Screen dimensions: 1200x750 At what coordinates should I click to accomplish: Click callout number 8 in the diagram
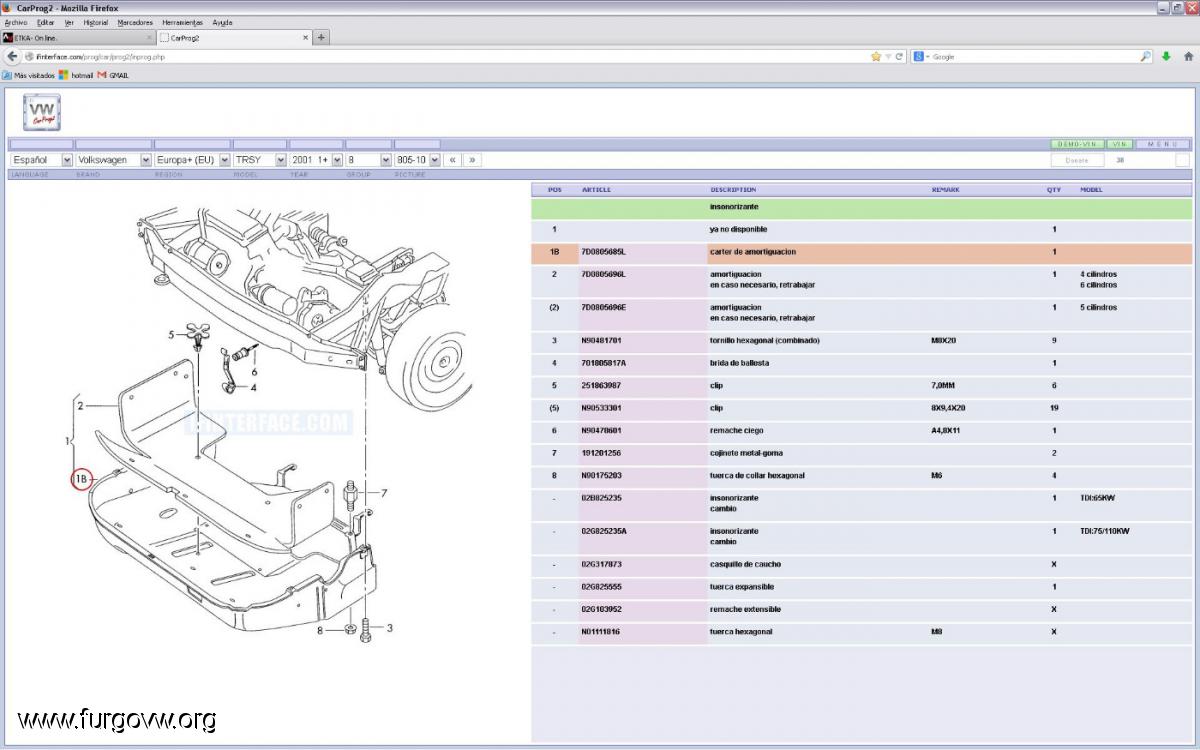coord(320,630)
